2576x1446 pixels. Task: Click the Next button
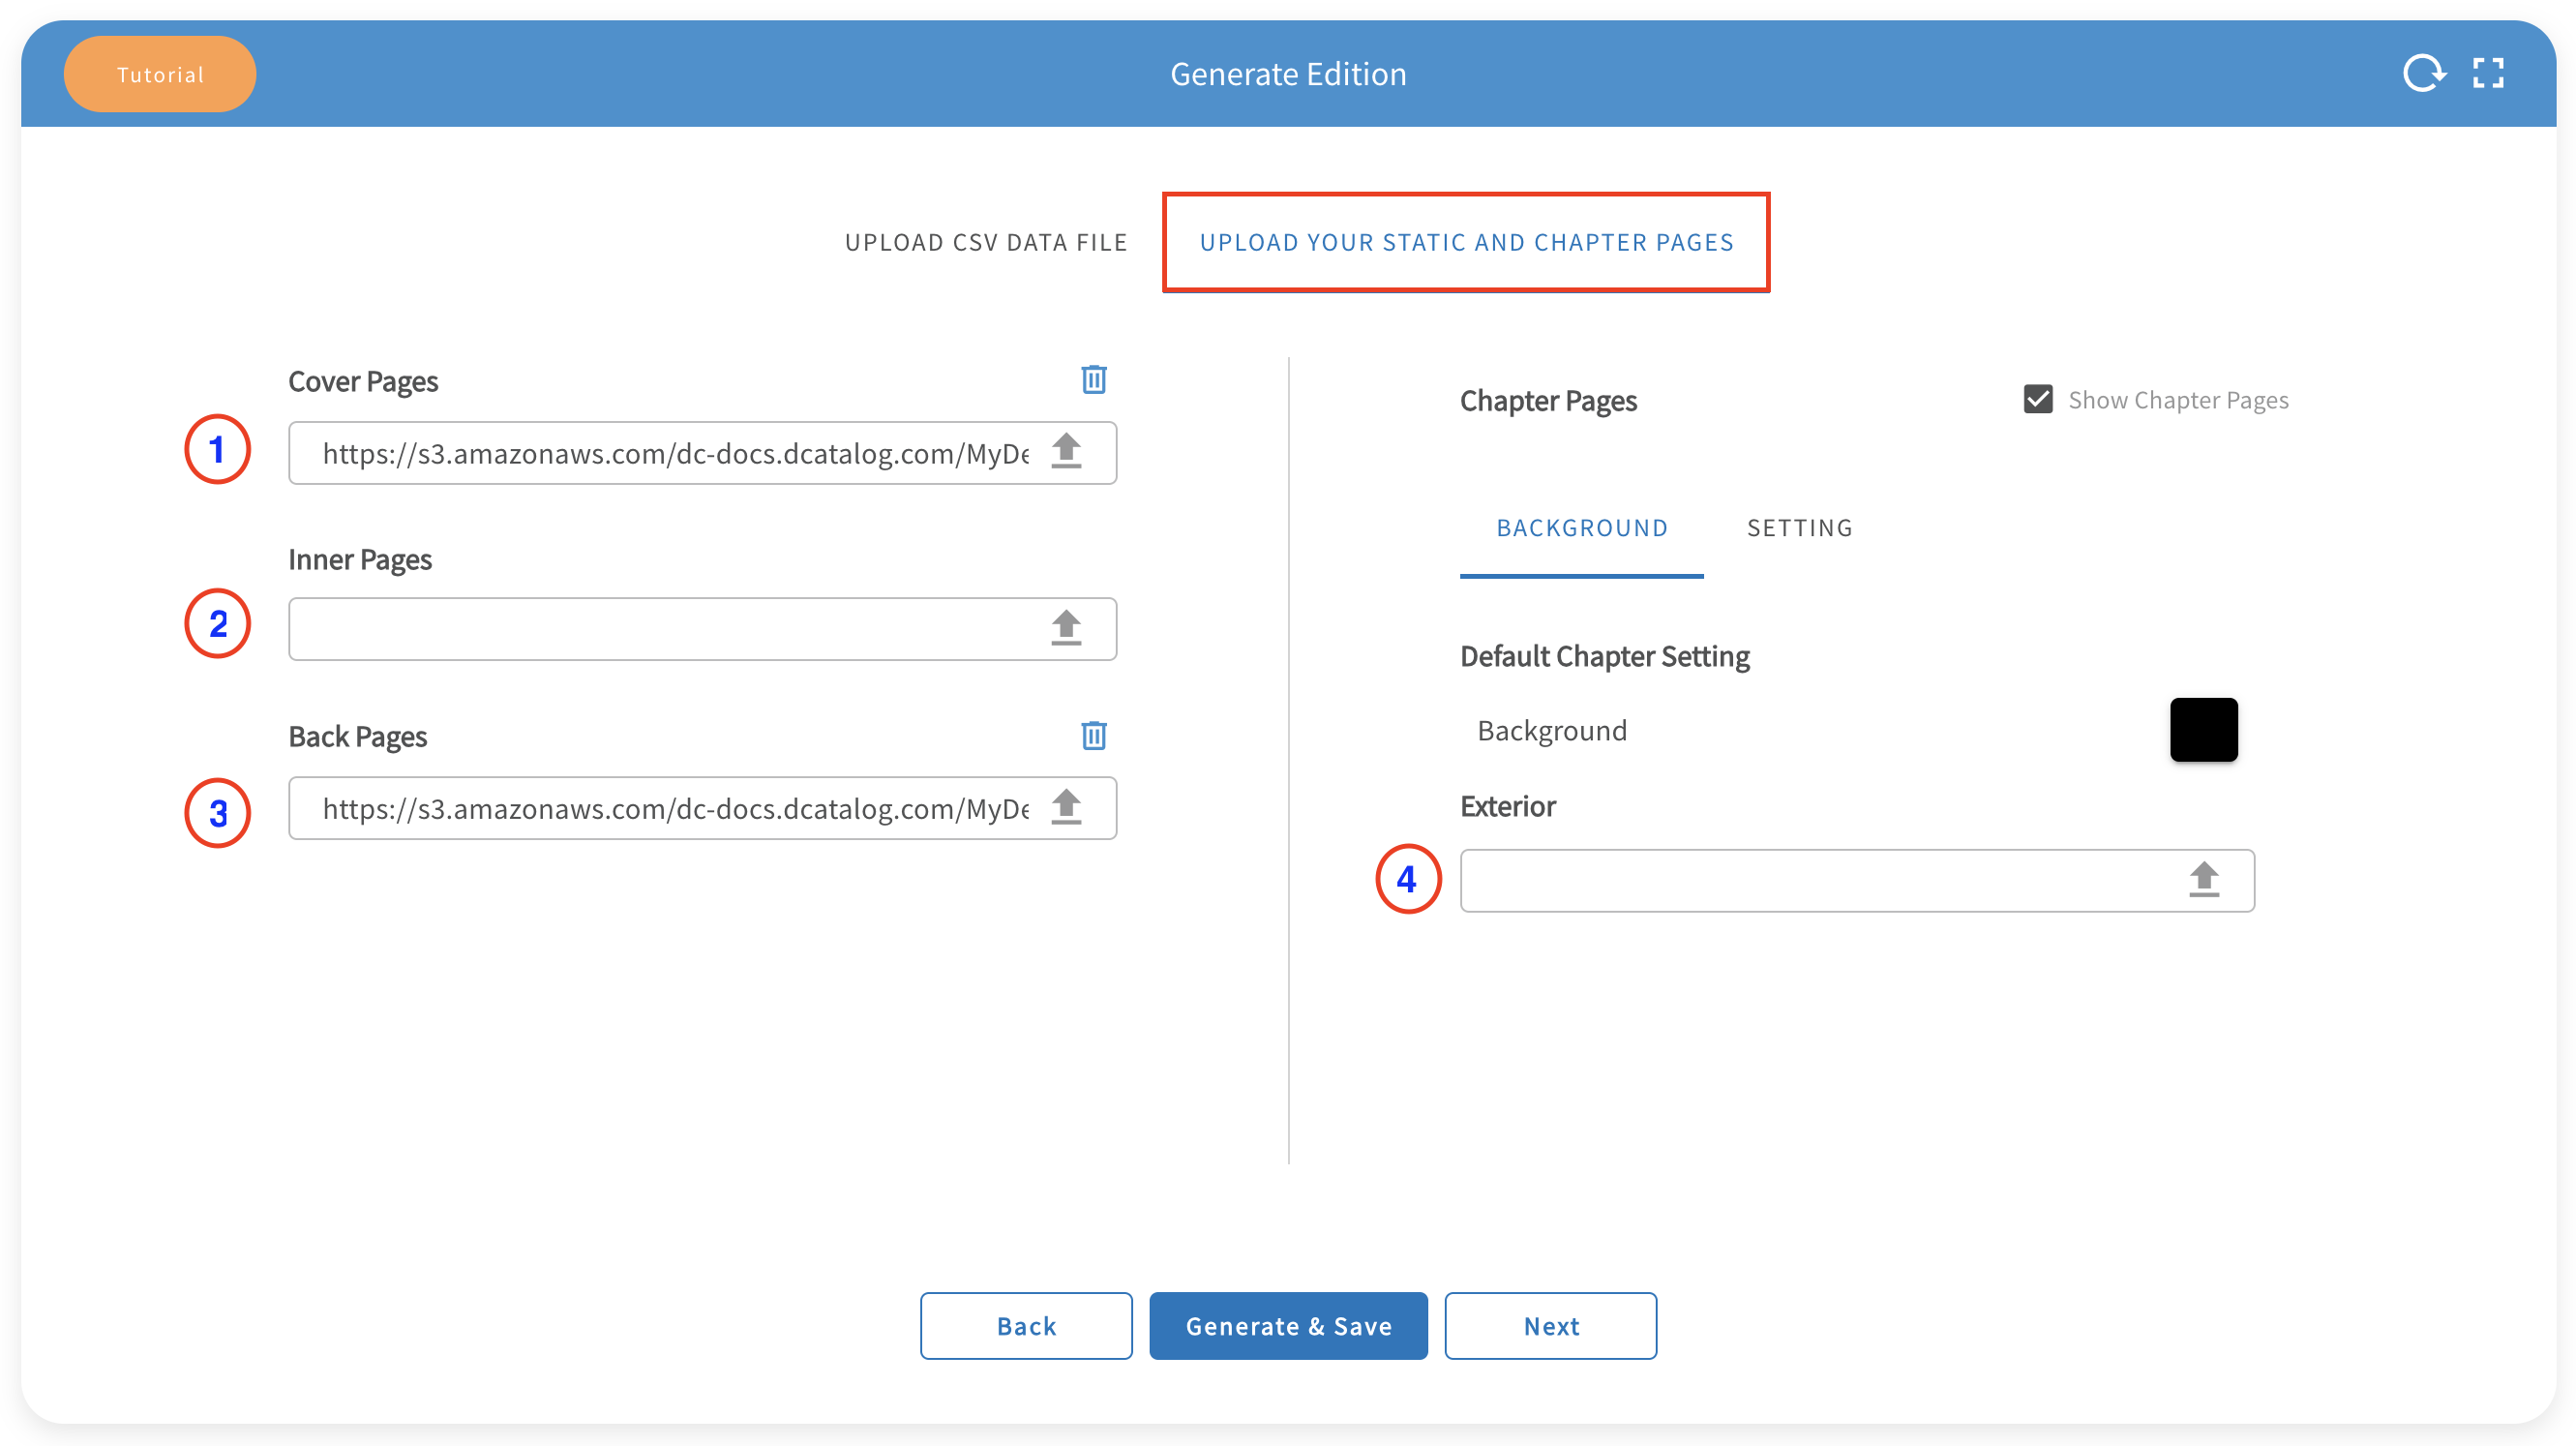point(1550,1325)
